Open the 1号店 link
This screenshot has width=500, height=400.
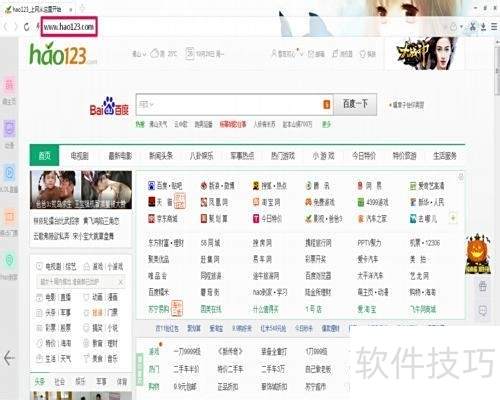[313, 309]
